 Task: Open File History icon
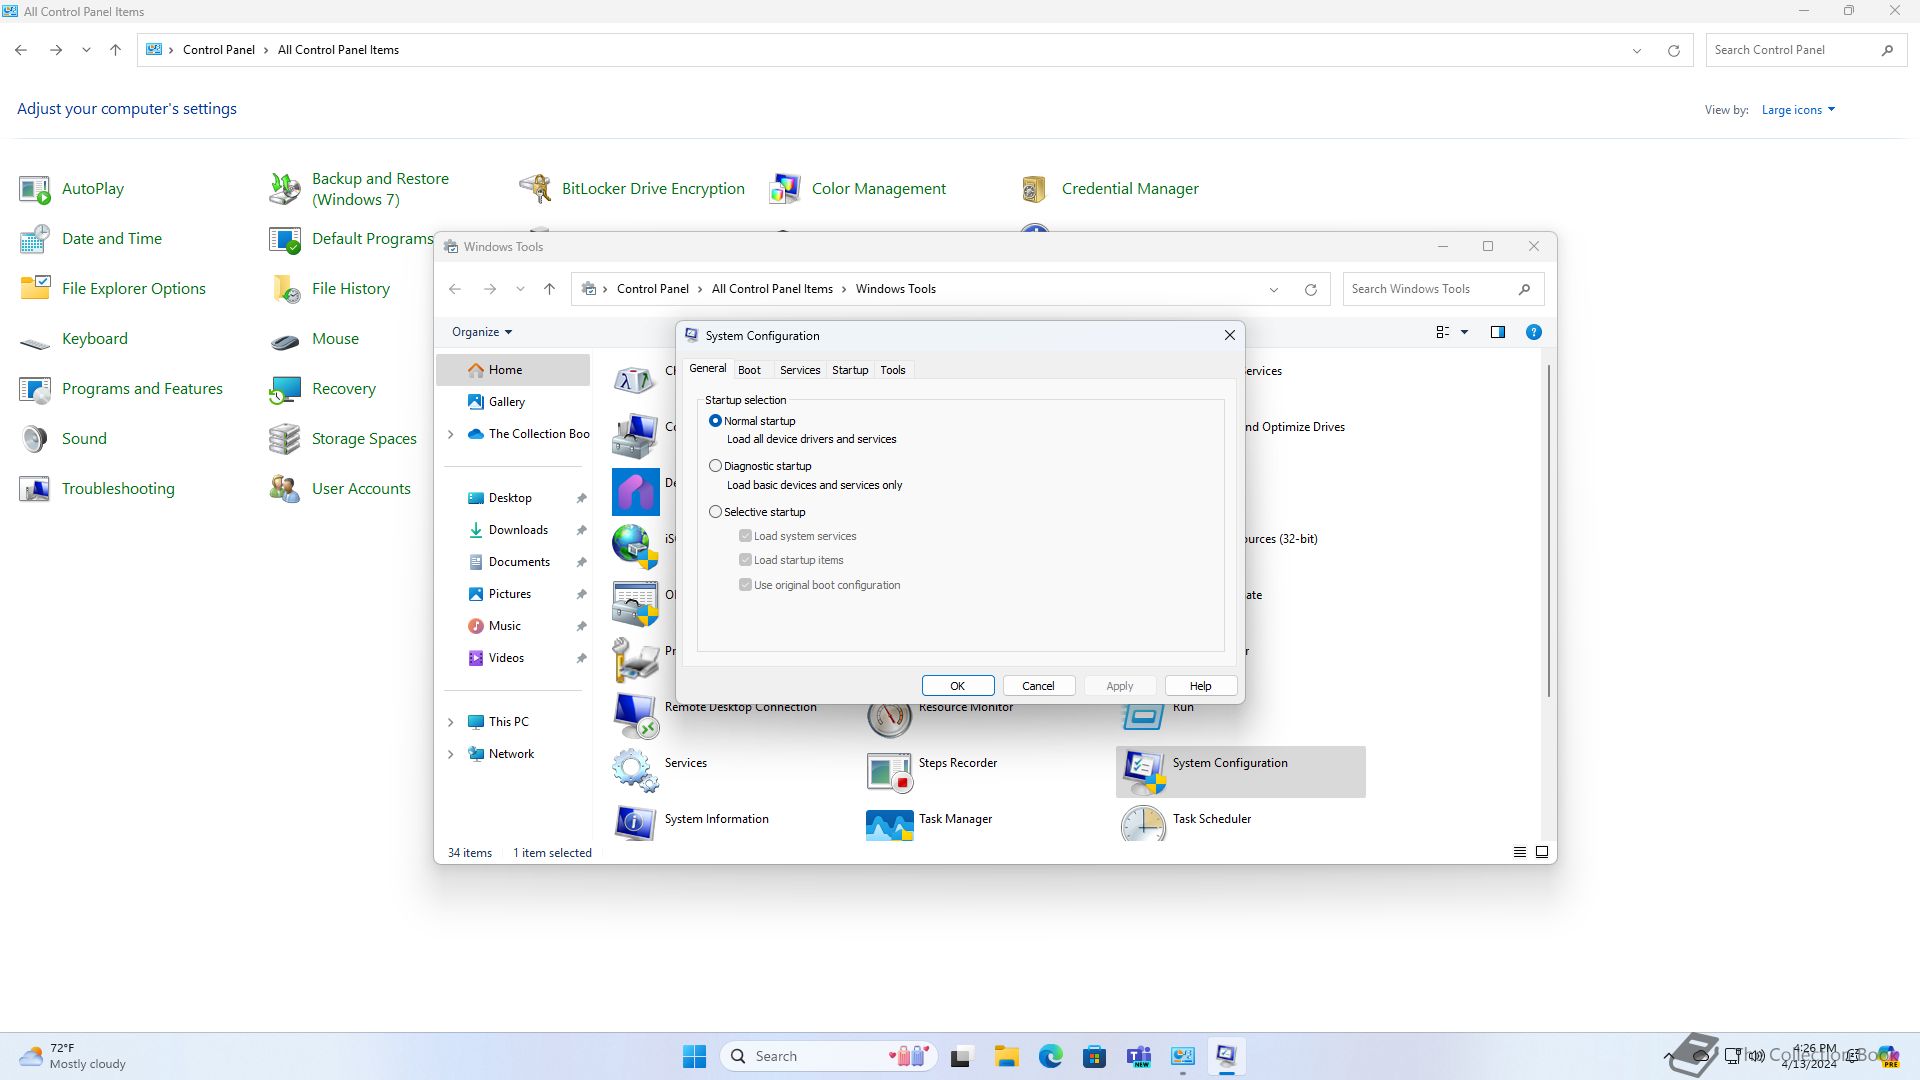click(x=285, y=289)
